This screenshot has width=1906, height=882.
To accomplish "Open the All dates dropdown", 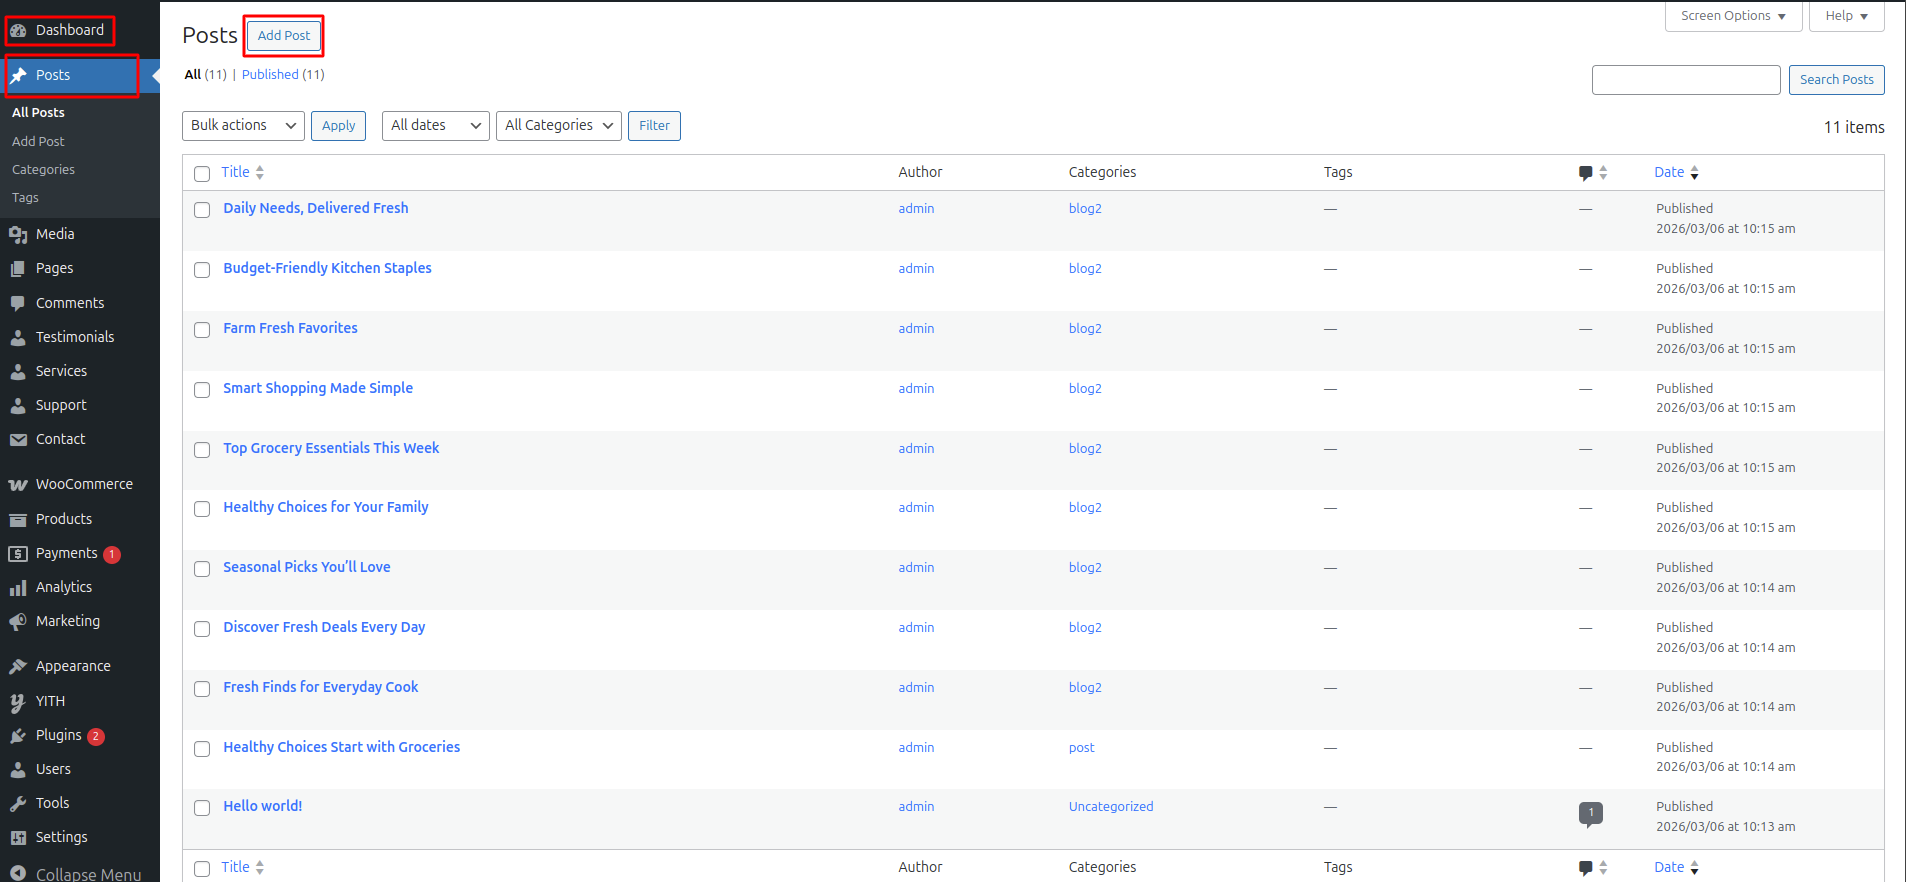I will [436, 126].
